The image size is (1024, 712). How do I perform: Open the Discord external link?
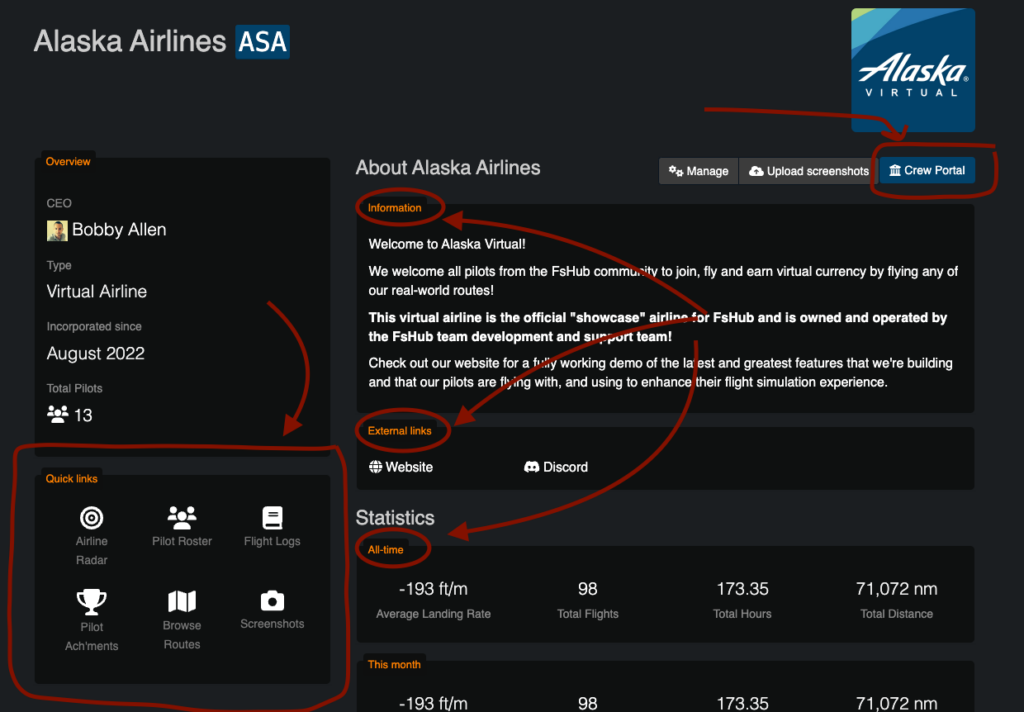click(556, 467)
